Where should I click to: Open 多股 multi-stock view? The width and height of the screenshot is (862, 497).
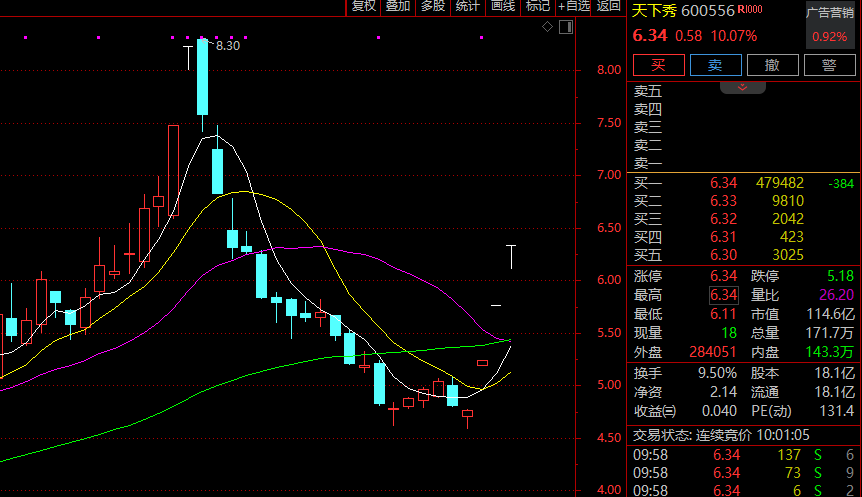tap(433, 7)
